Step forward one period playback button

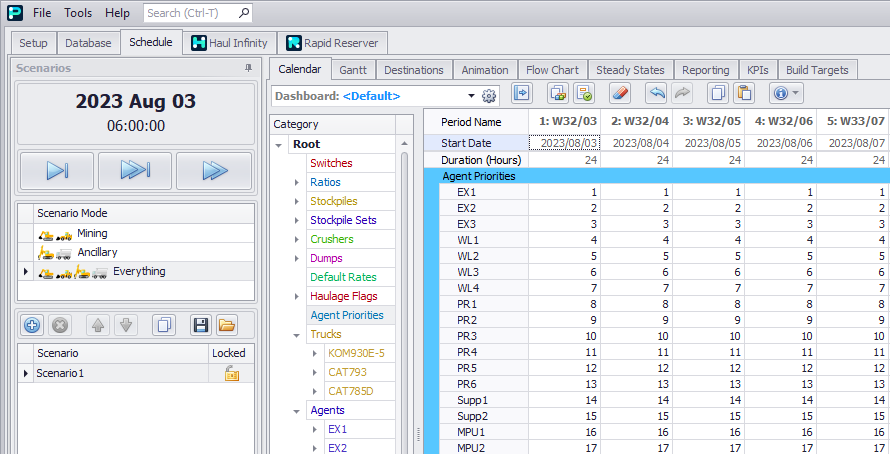(57, 171)
